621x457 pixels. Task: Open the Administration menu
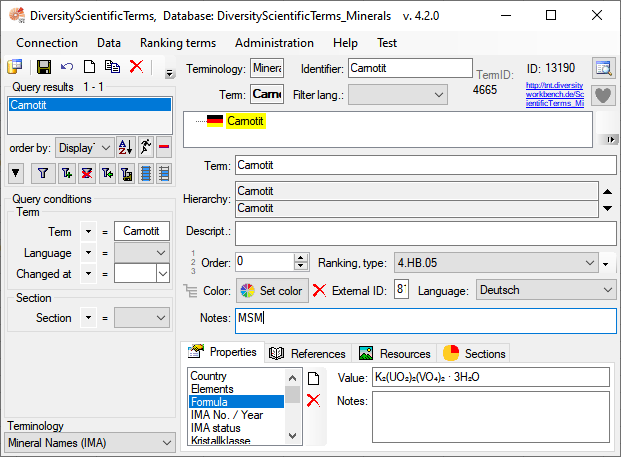pos(274,43)
